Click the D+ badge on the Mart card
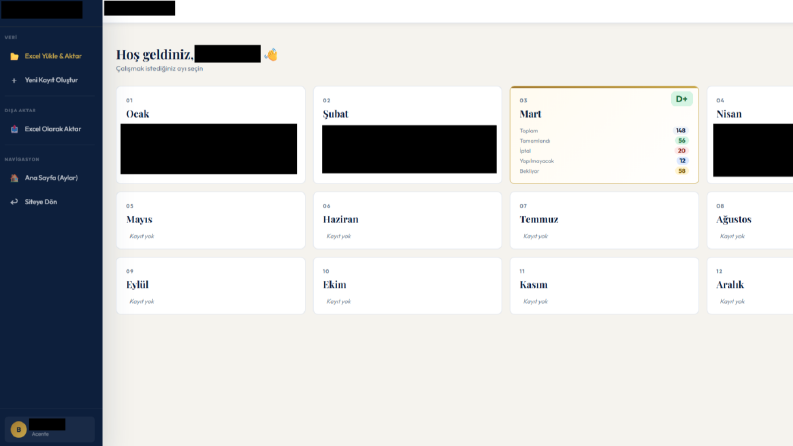The image size is (793, 446). (681, 99)
